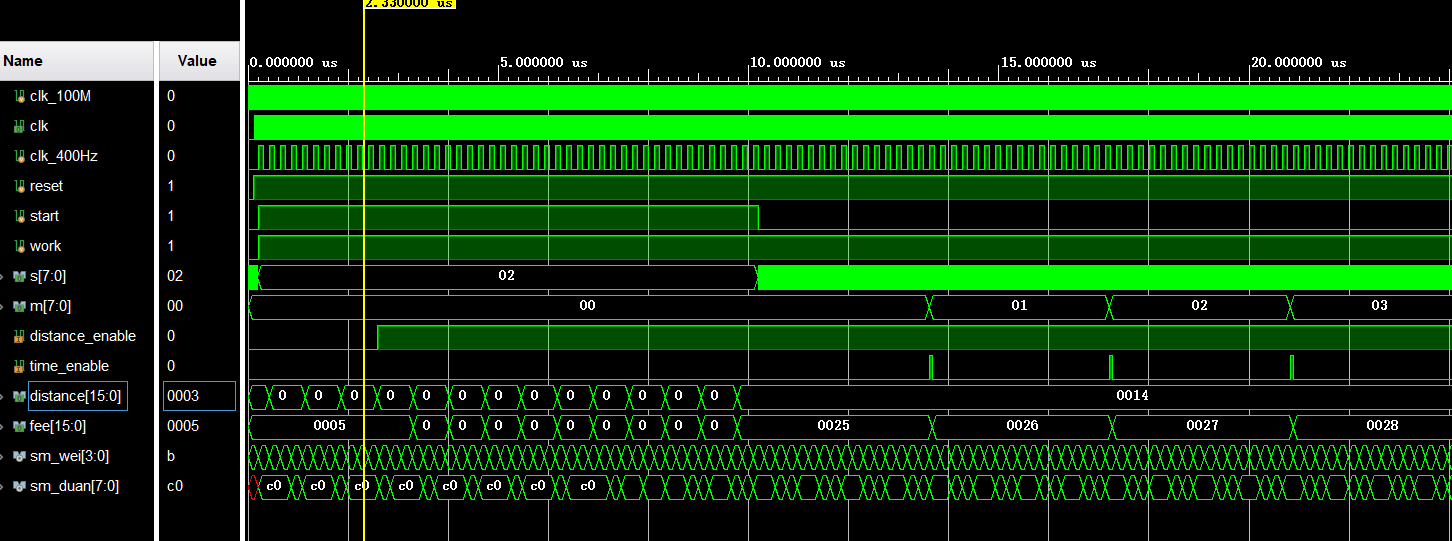Expand the s[7:0] bus
This screenshot has height=541, width=1452.
click(3, 276)
